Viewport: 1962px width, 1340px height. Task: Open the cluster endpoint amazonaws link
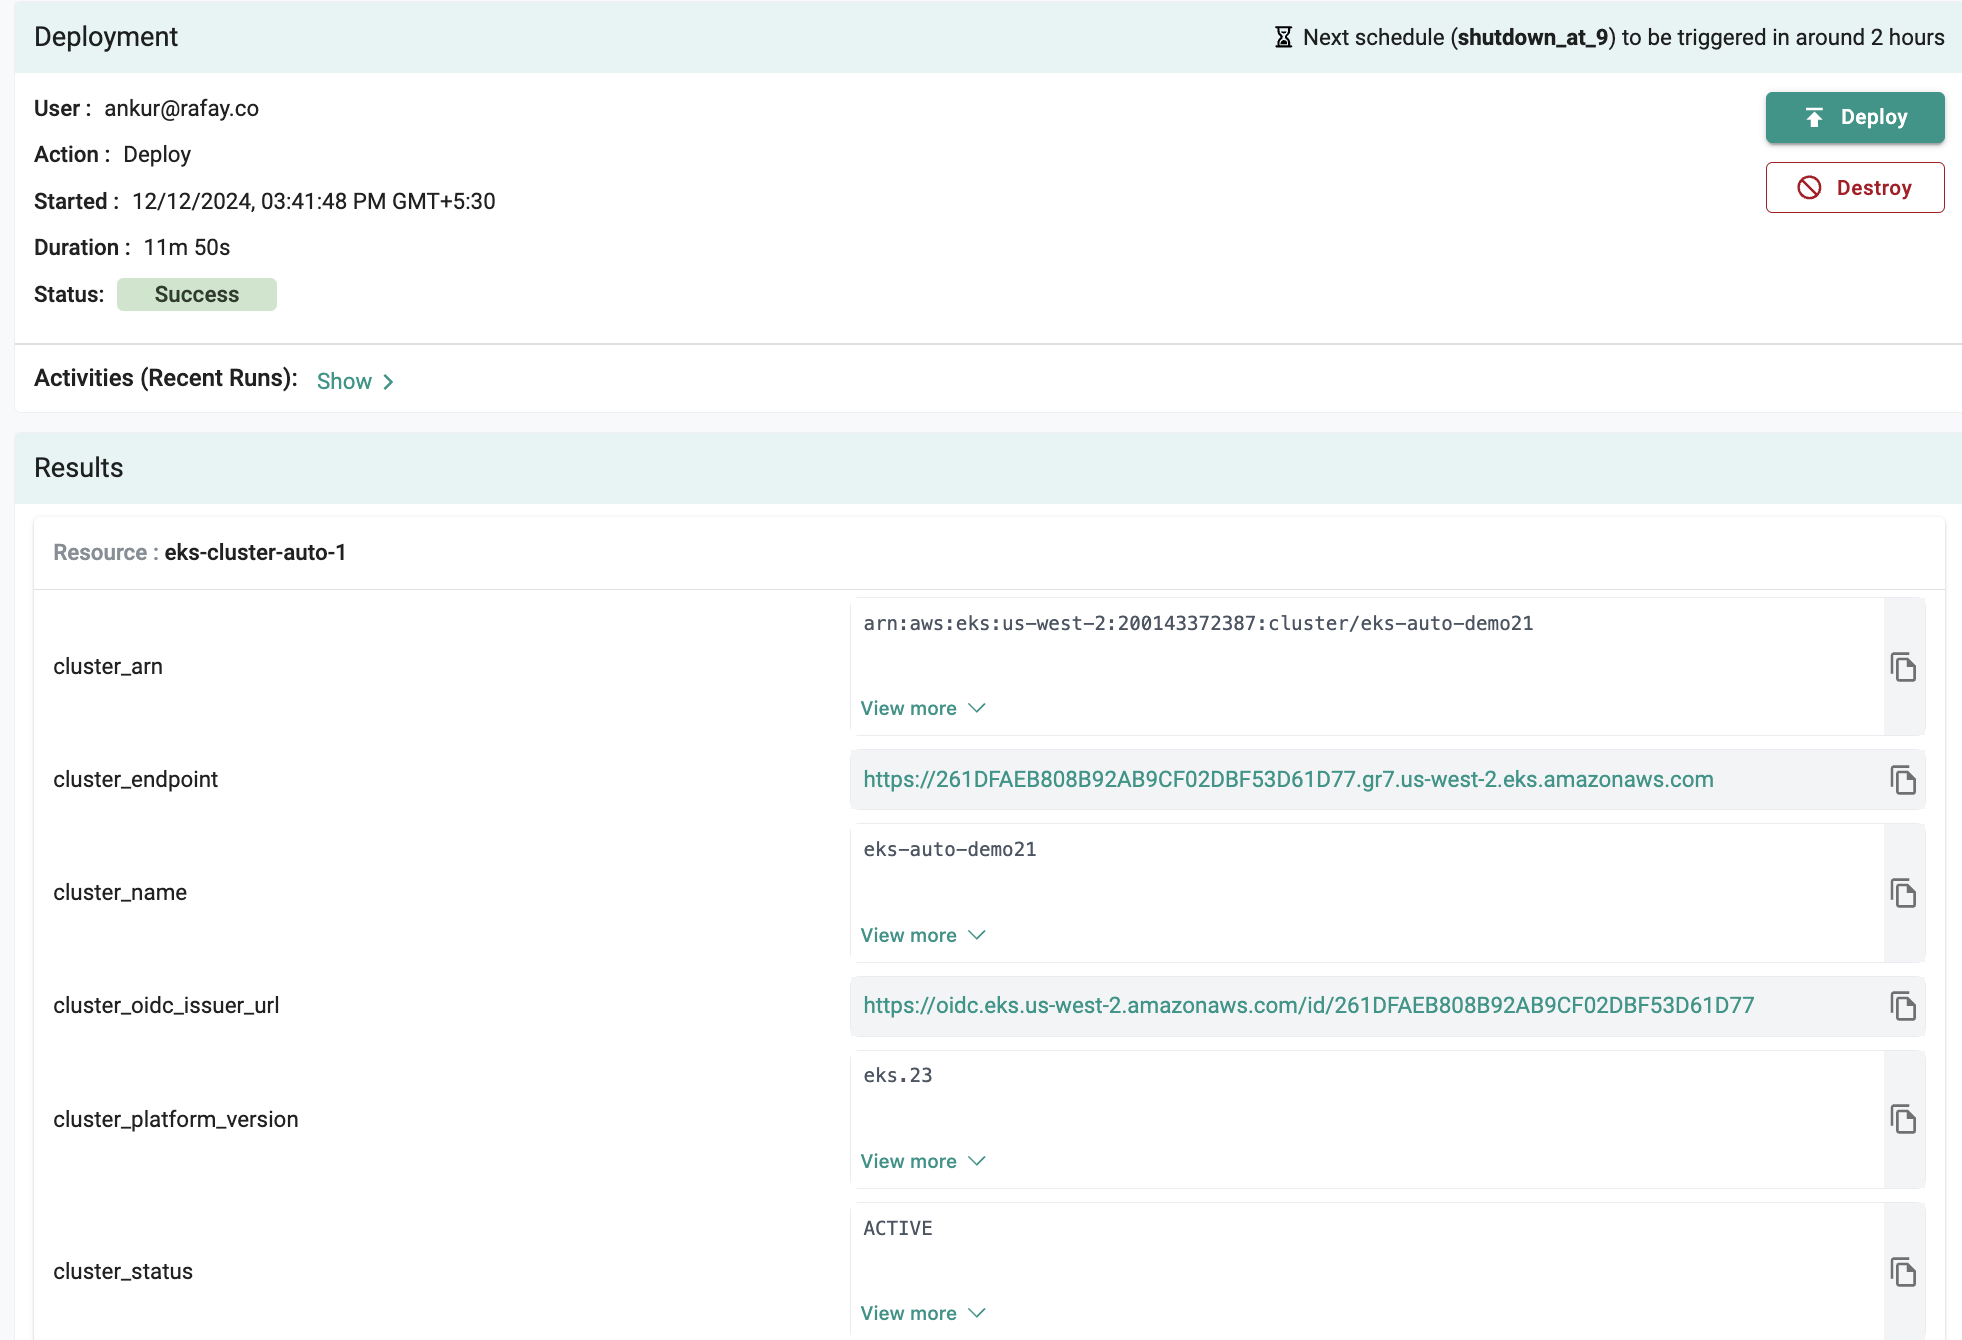click(x=1288, y=779)
